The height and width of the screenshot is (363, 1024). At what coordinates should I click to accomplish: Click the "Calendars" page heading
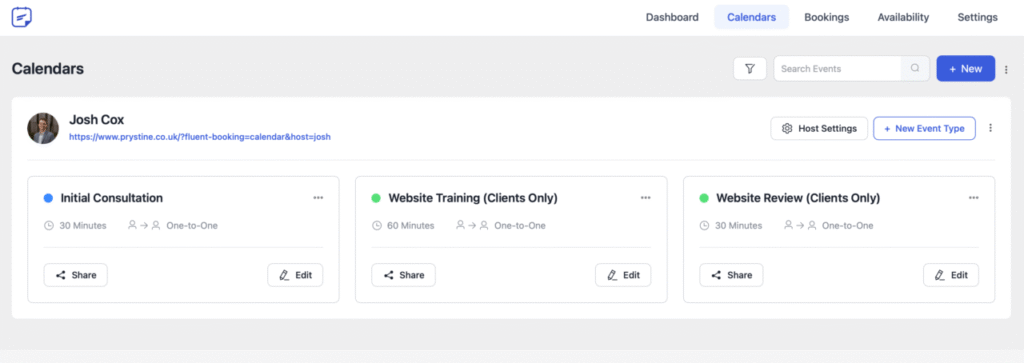click(48, 69)
